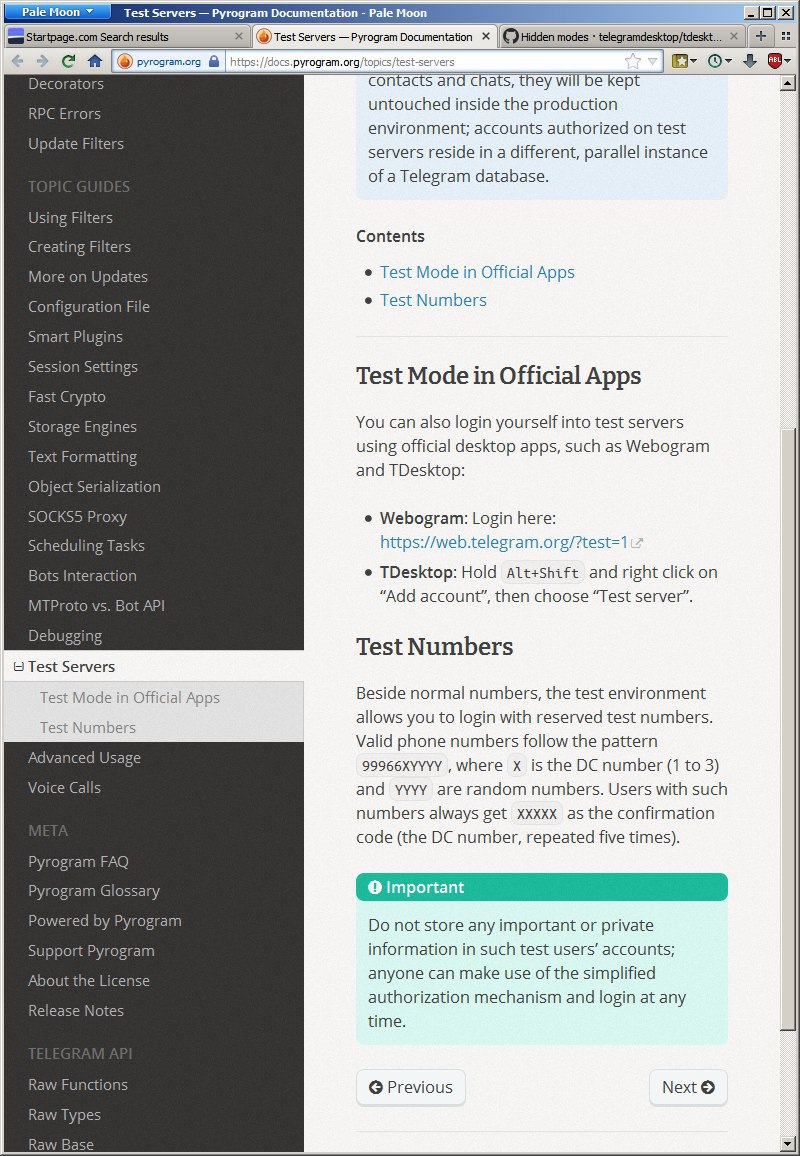Switch to the Test Servers Pyrogram Documentation tab
The width and height of the screenshot is (800, 1156).
(x=373, y=36)
